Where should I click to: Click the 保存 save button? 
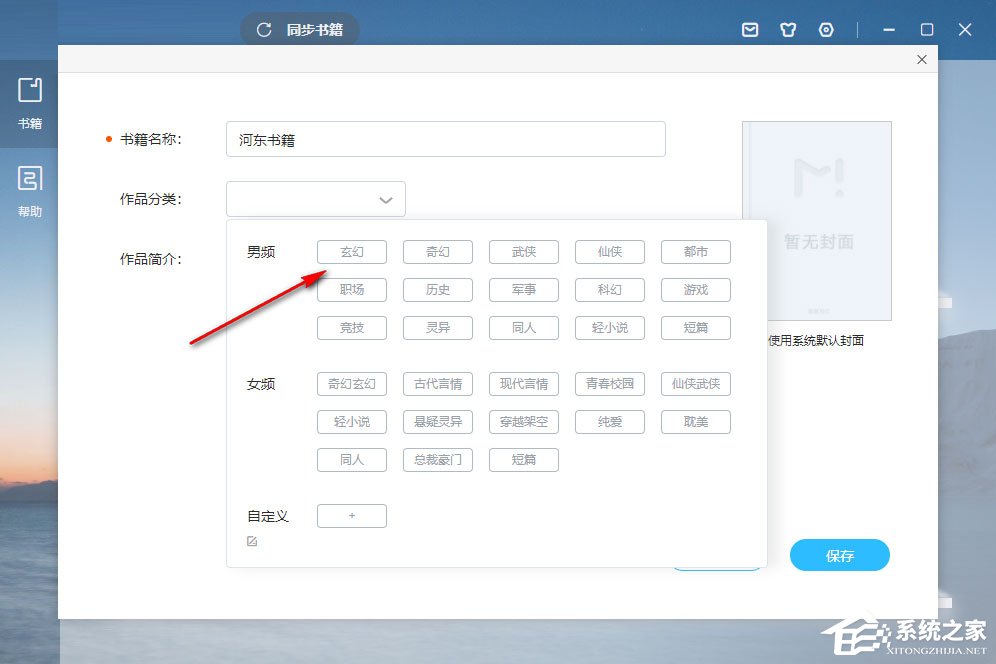click(x=839, y=555)
